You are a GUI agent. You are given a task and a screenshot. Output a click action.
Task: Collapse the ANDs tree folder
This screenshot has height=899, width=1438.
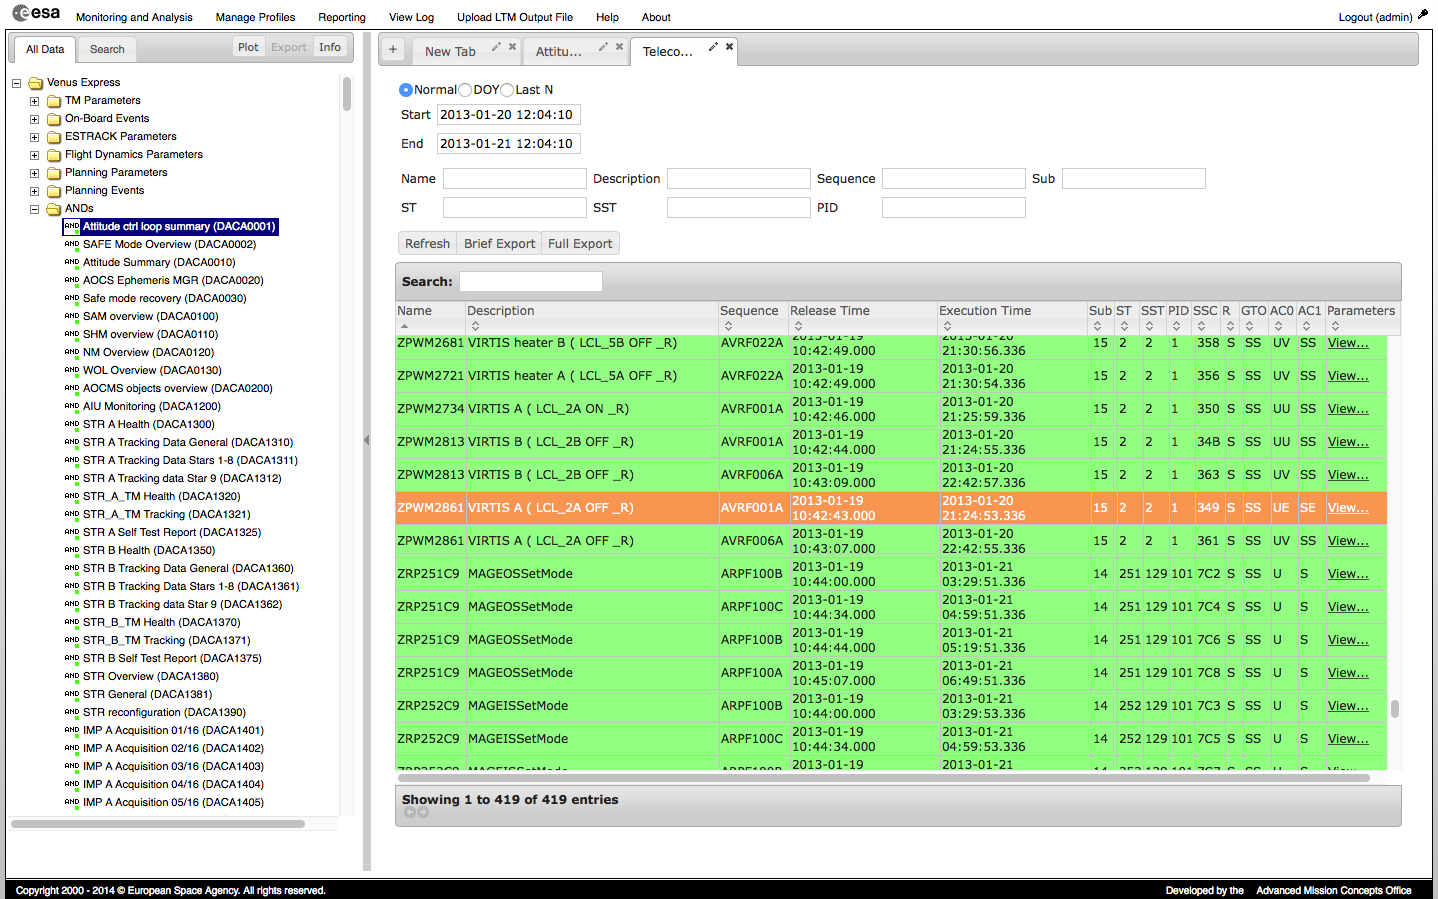tap(34, 209)
